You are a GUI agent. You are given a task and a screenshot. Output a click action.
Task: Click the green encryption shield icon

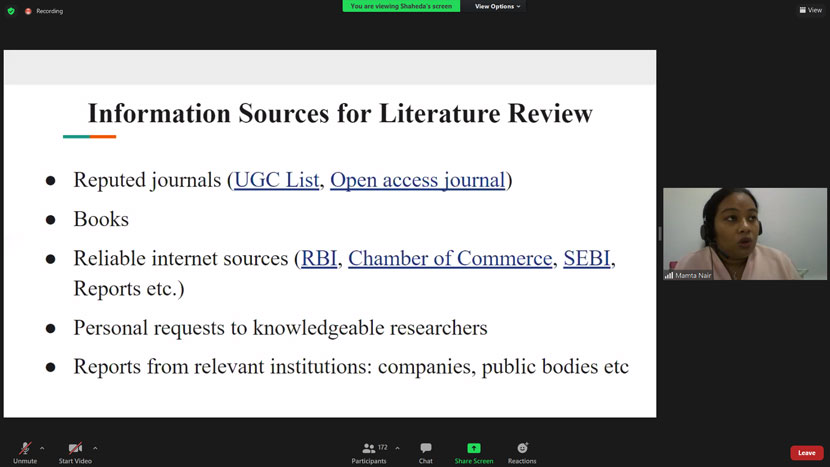click(x=11, y=11)
